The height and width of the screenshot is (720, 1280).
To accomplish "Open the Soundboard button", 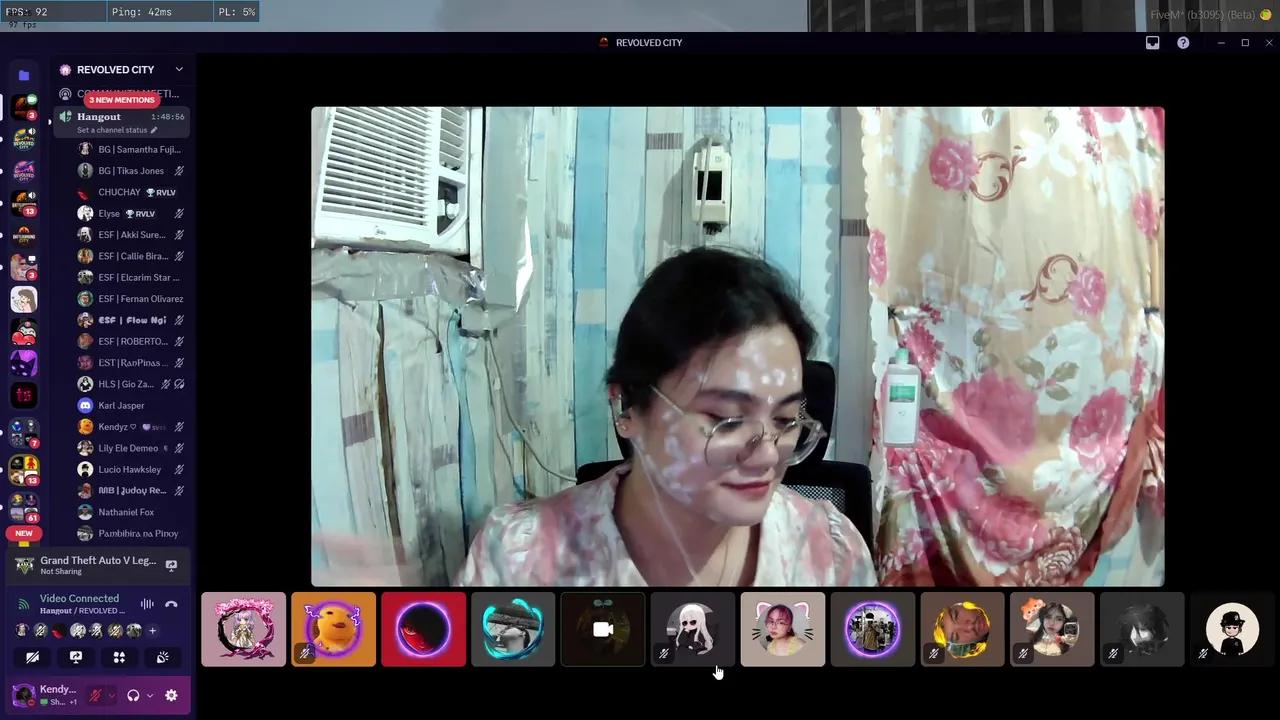I will click(162, 657).
